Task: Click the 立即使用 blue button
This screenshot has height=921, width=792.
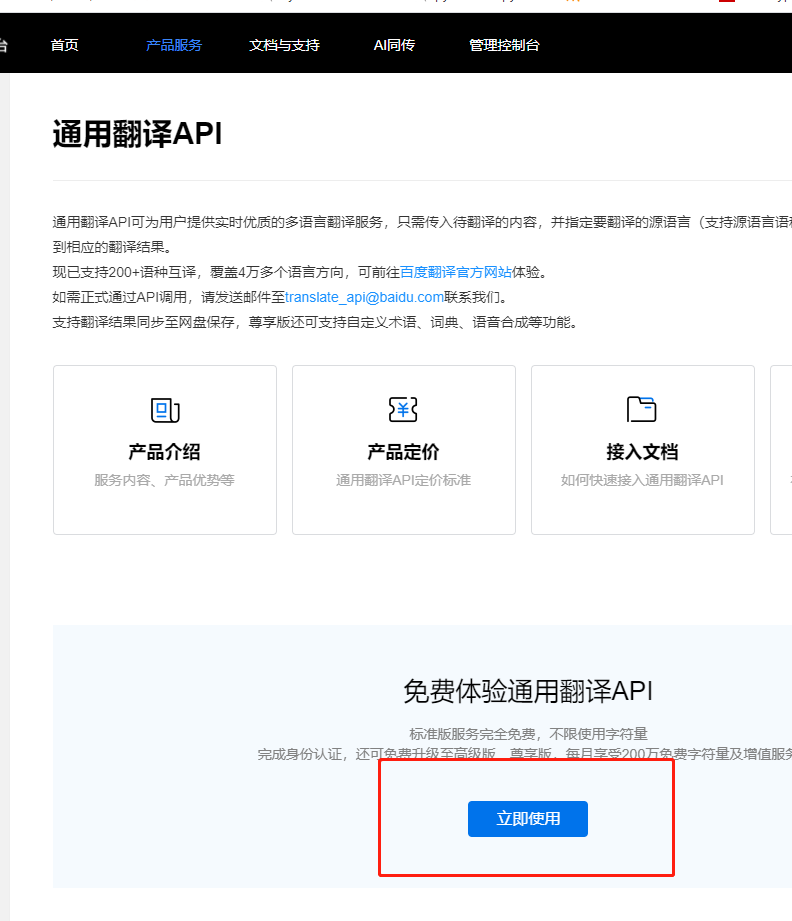Action: (x=528, y=819)
